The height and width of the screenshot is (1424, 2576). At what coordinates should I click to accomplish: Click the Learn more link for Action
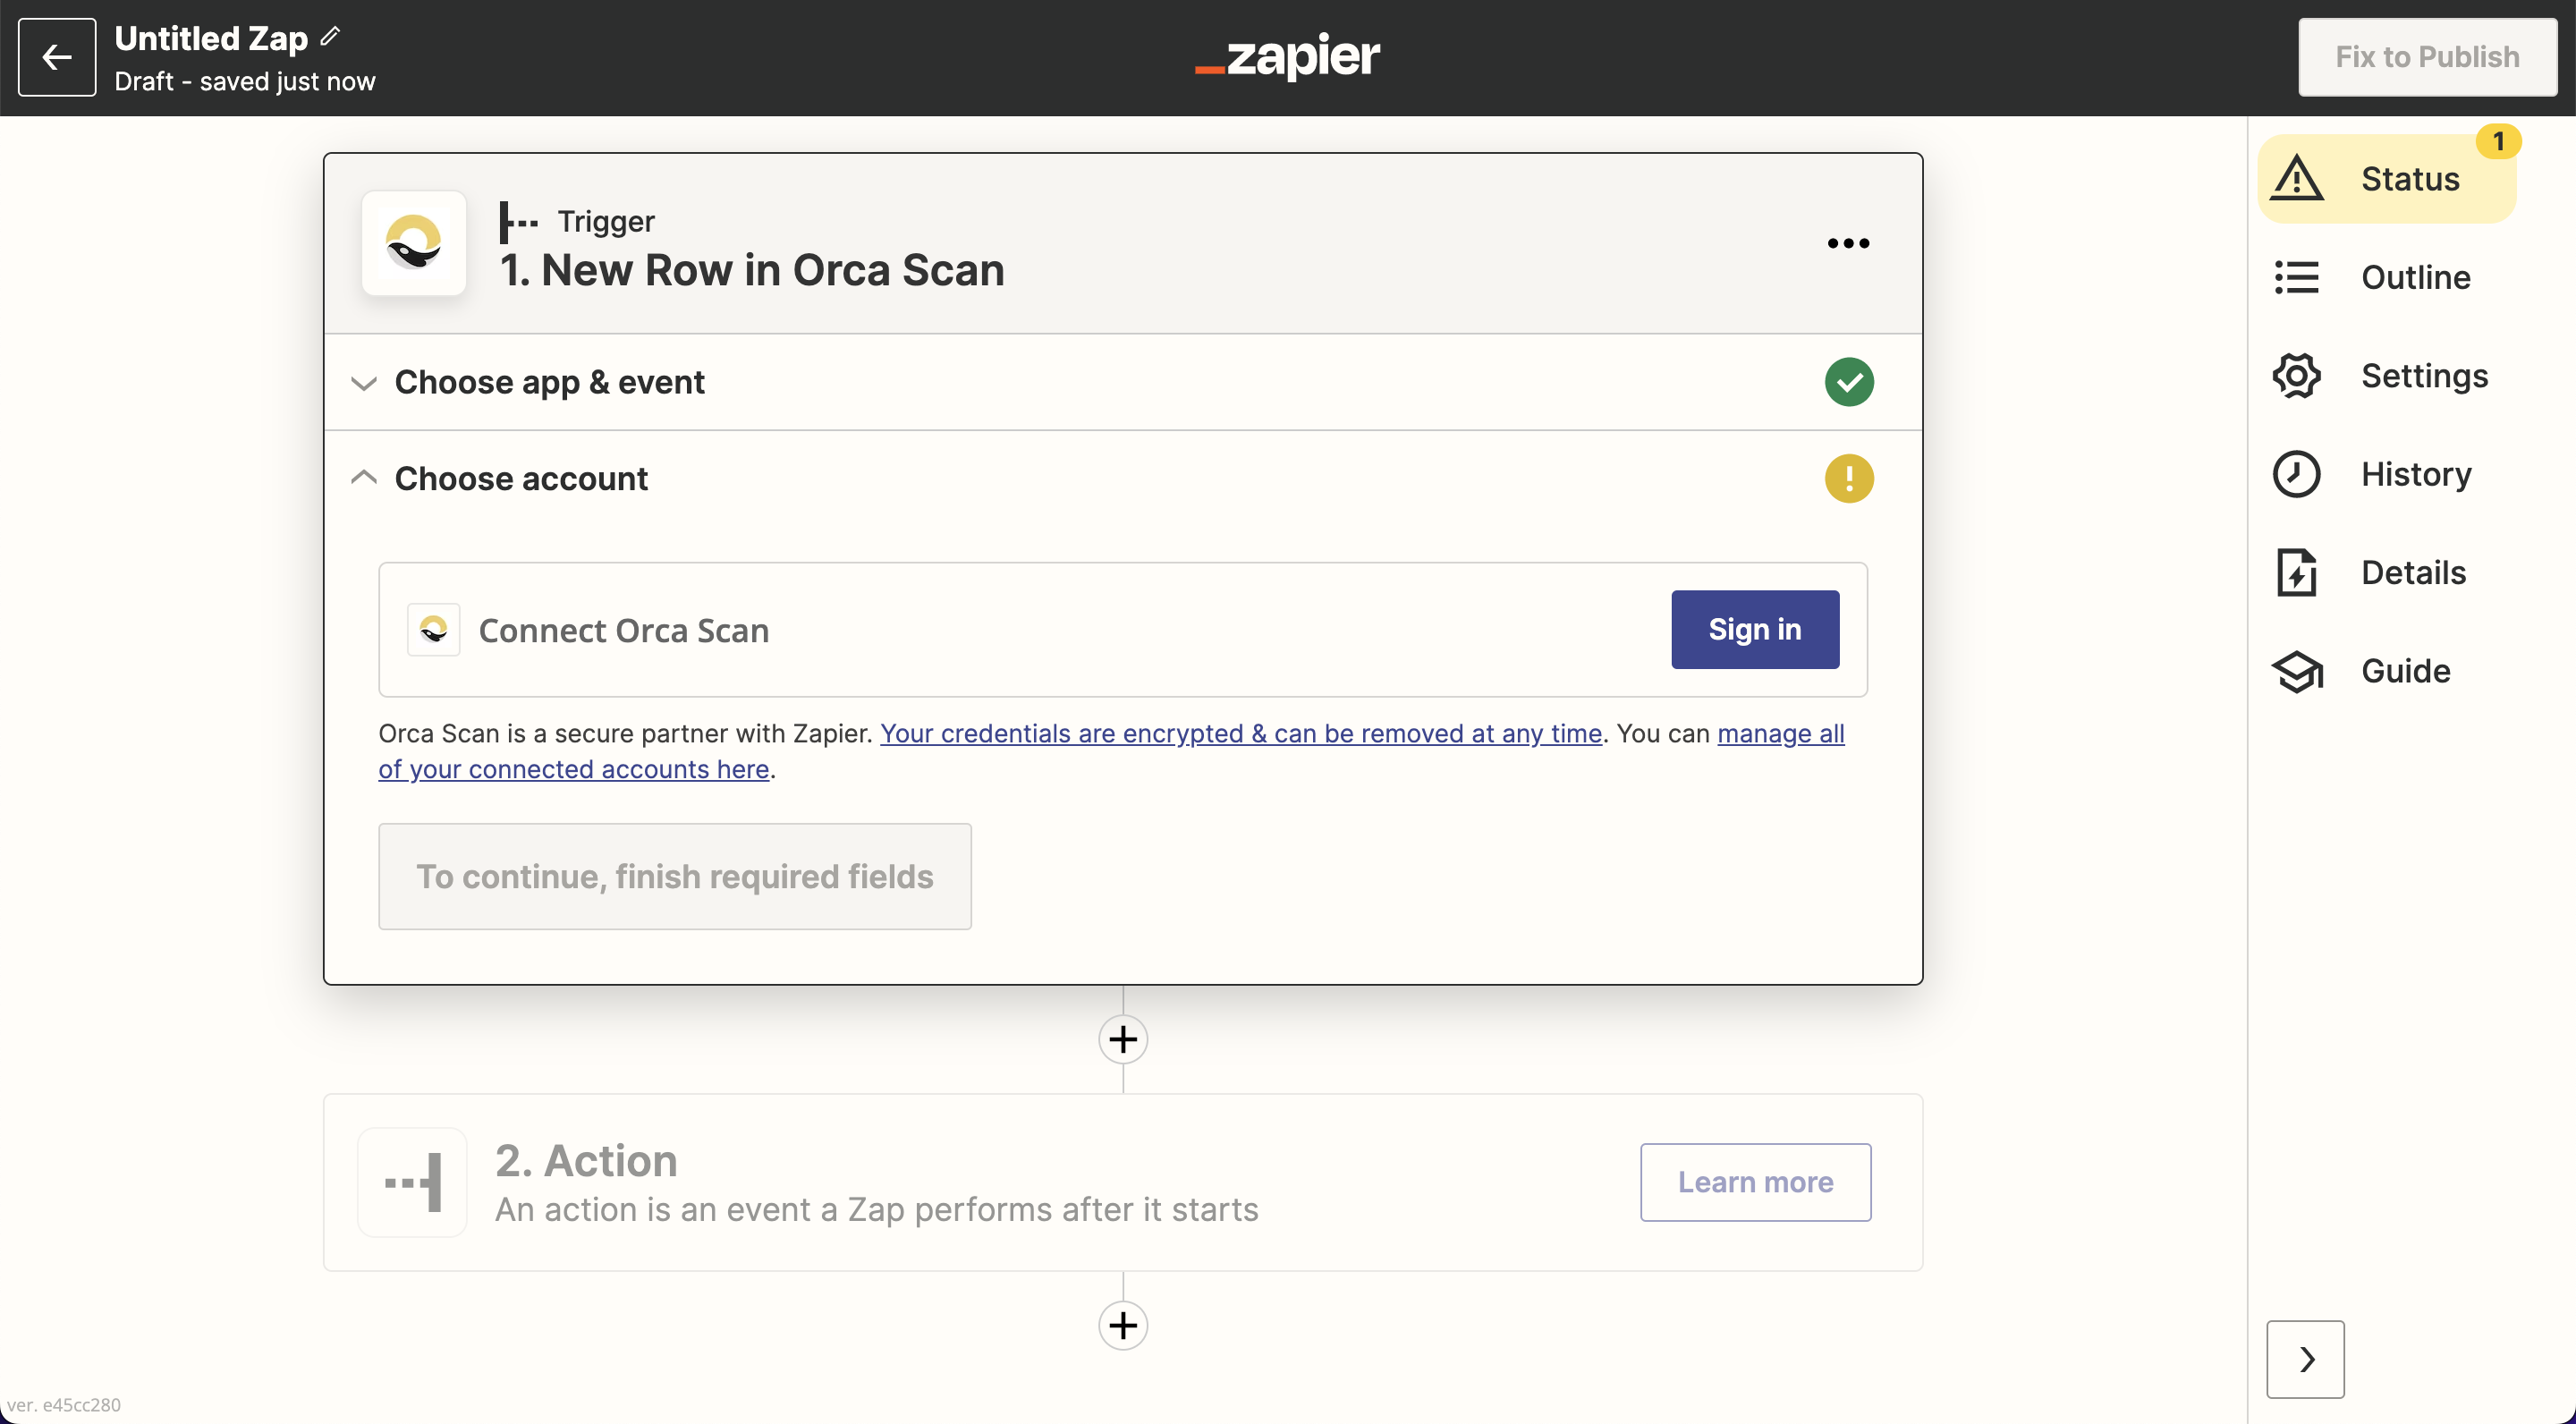[x=1755, y=1182]
